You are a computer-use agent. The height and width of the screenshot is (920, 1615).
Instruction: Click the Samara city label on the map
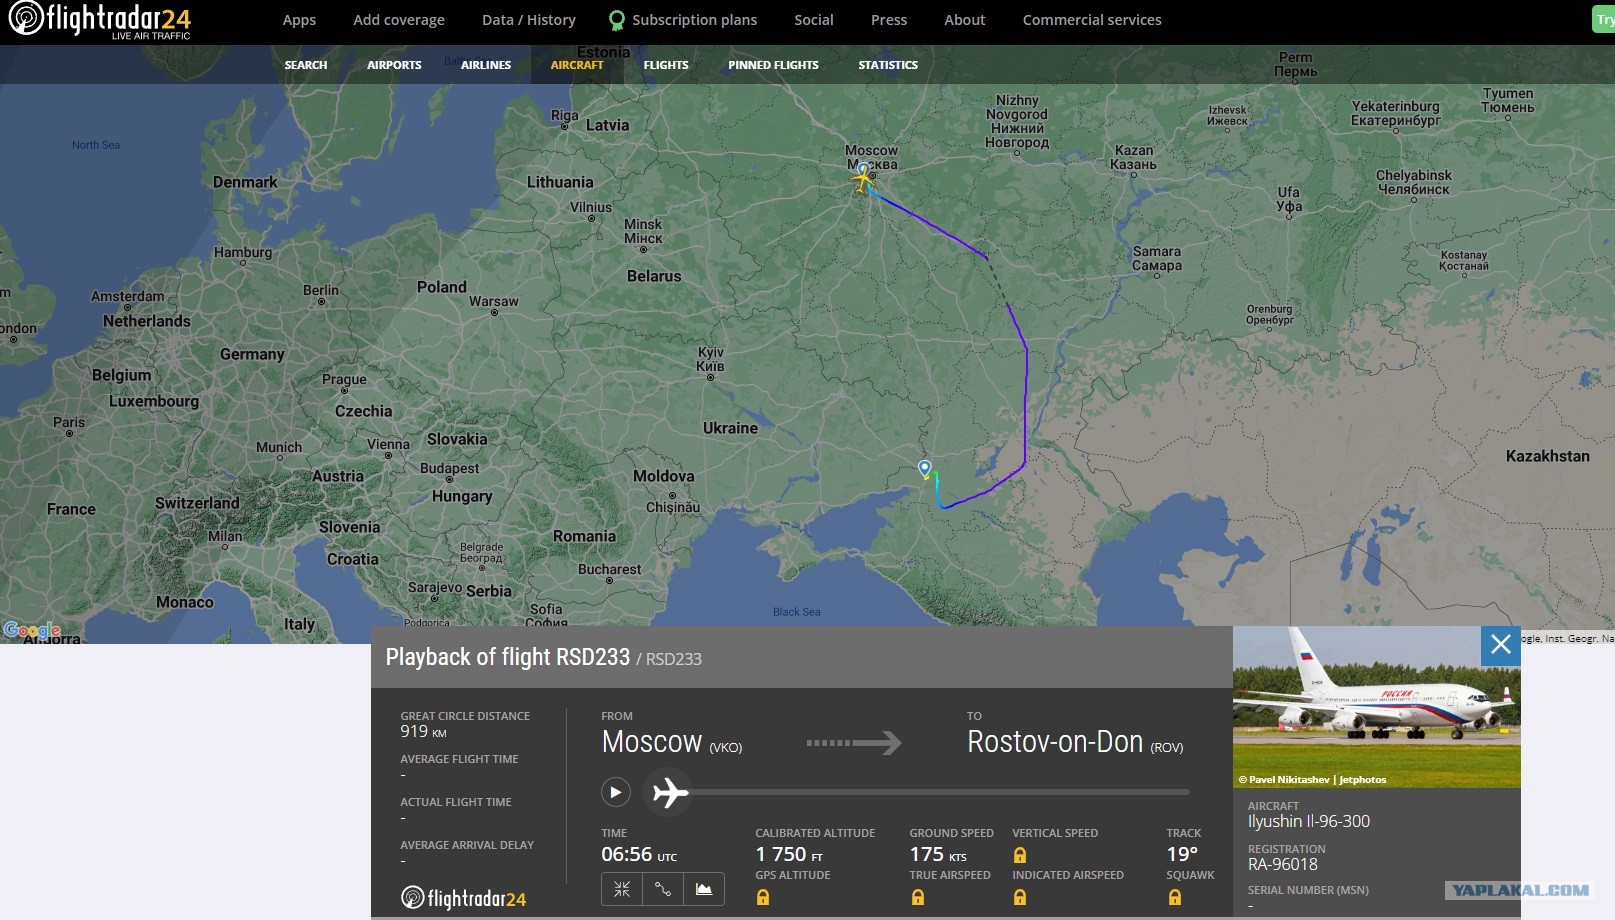[x=1157, y=258]
